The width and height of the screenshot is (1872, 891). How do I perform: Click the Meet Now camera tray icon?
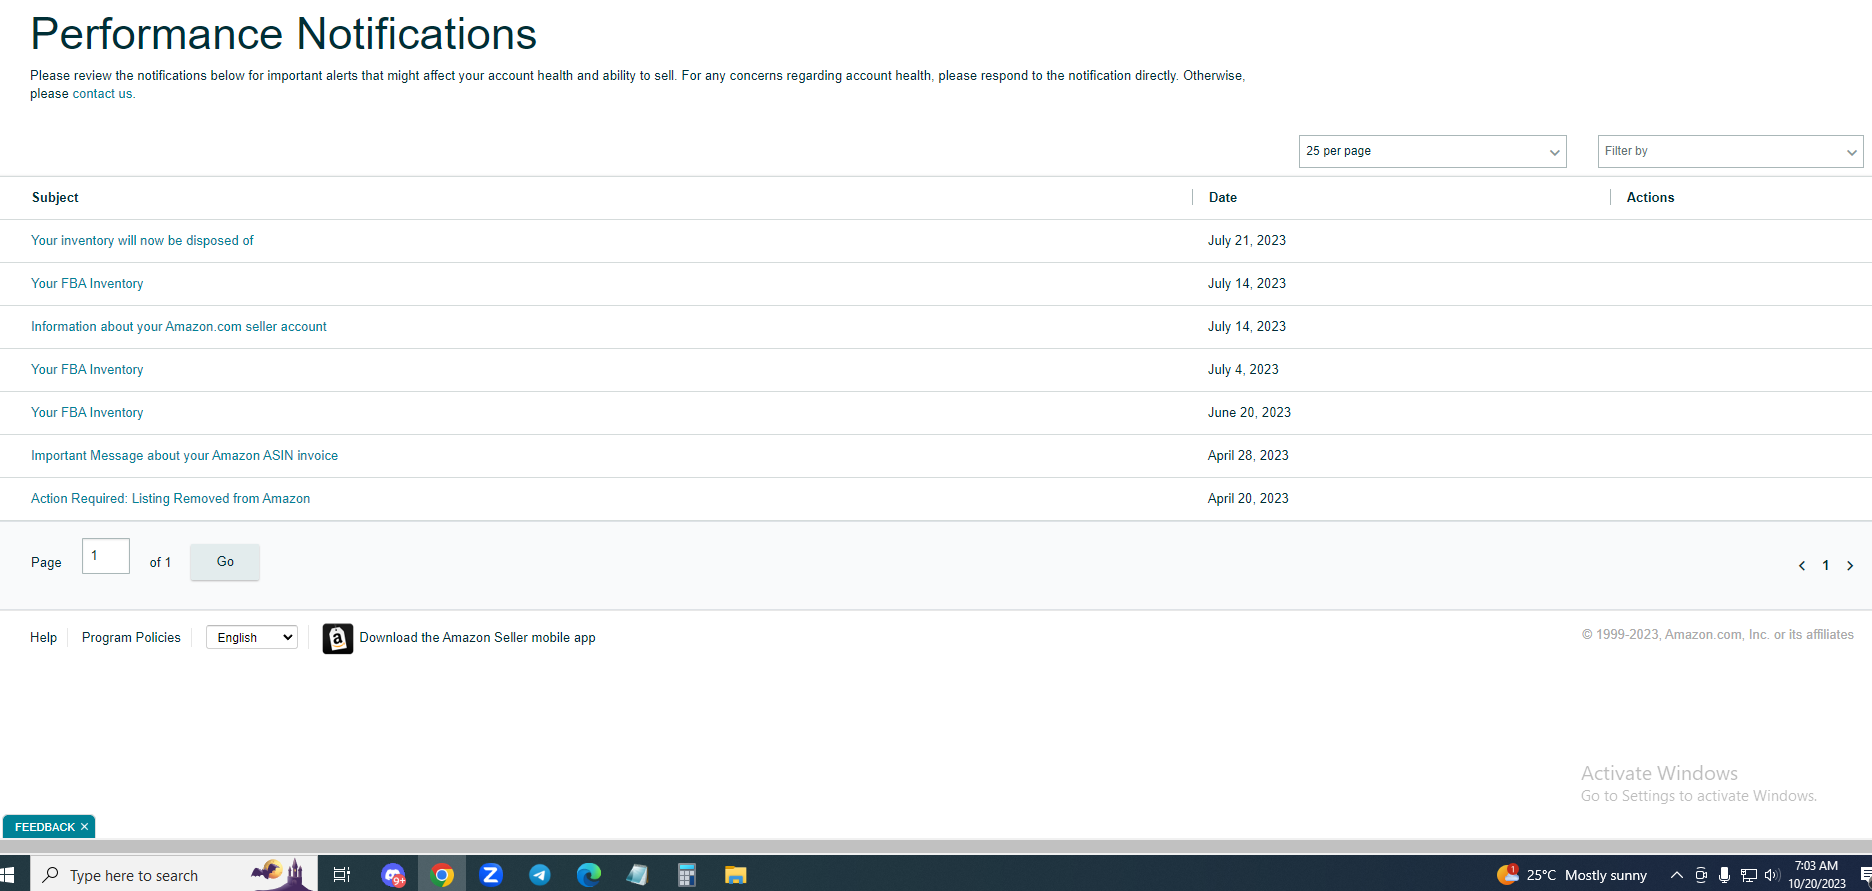click(x=1701, y=875)
